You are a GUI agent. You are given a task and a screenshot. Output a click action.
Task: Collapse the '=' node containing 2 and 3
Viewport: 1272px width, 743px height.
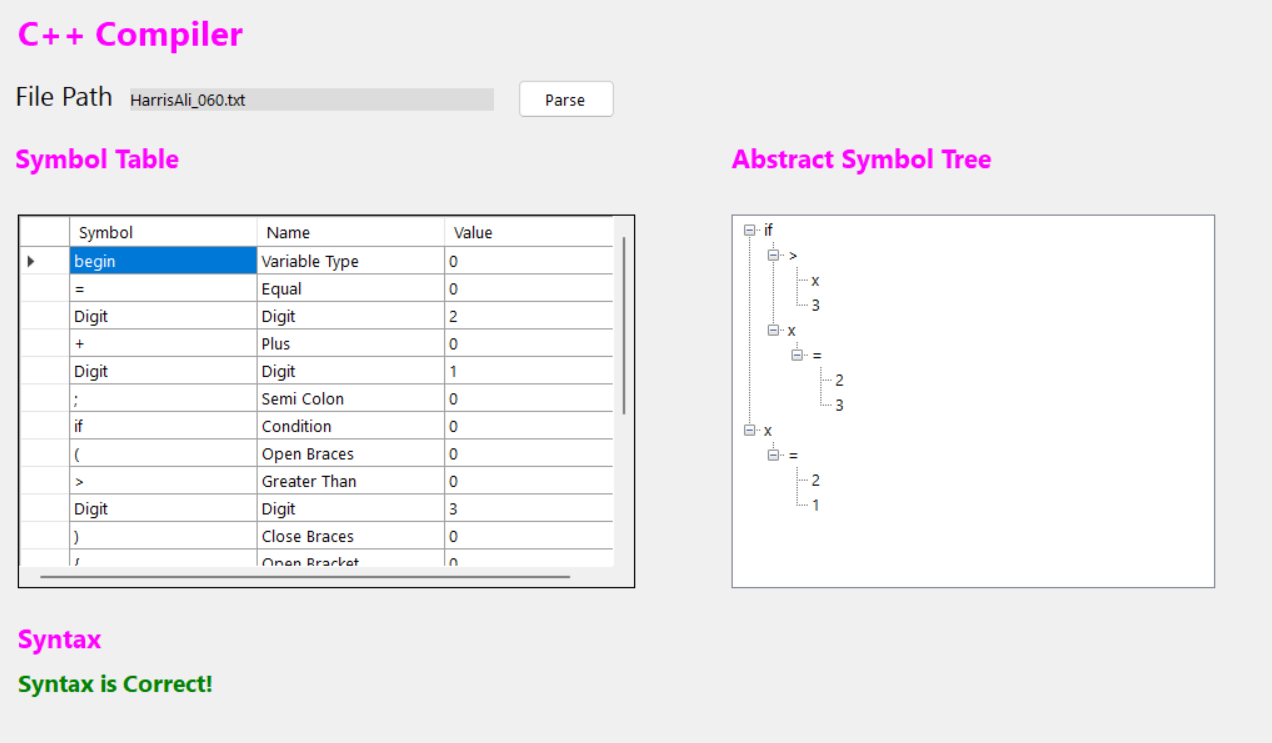click(x=797, y=355)
